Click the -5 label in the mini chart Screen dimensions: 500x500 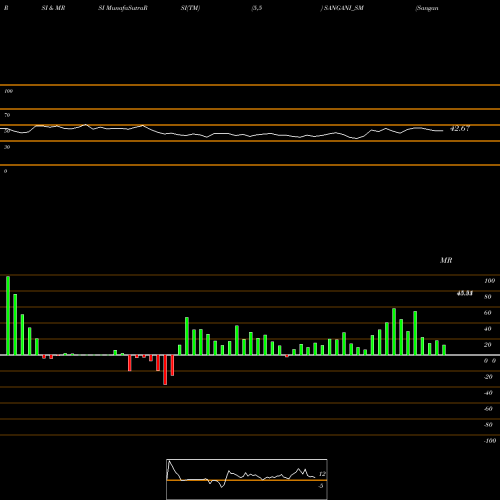click(320, 486)
